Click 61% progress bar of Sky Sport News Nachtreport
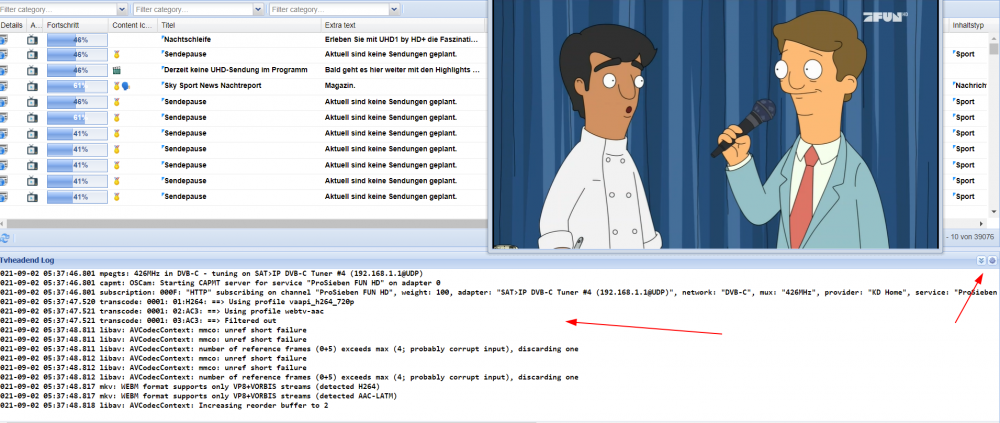Image resolution: width=1000 pixels, height=423 pixels. [77, 86]
